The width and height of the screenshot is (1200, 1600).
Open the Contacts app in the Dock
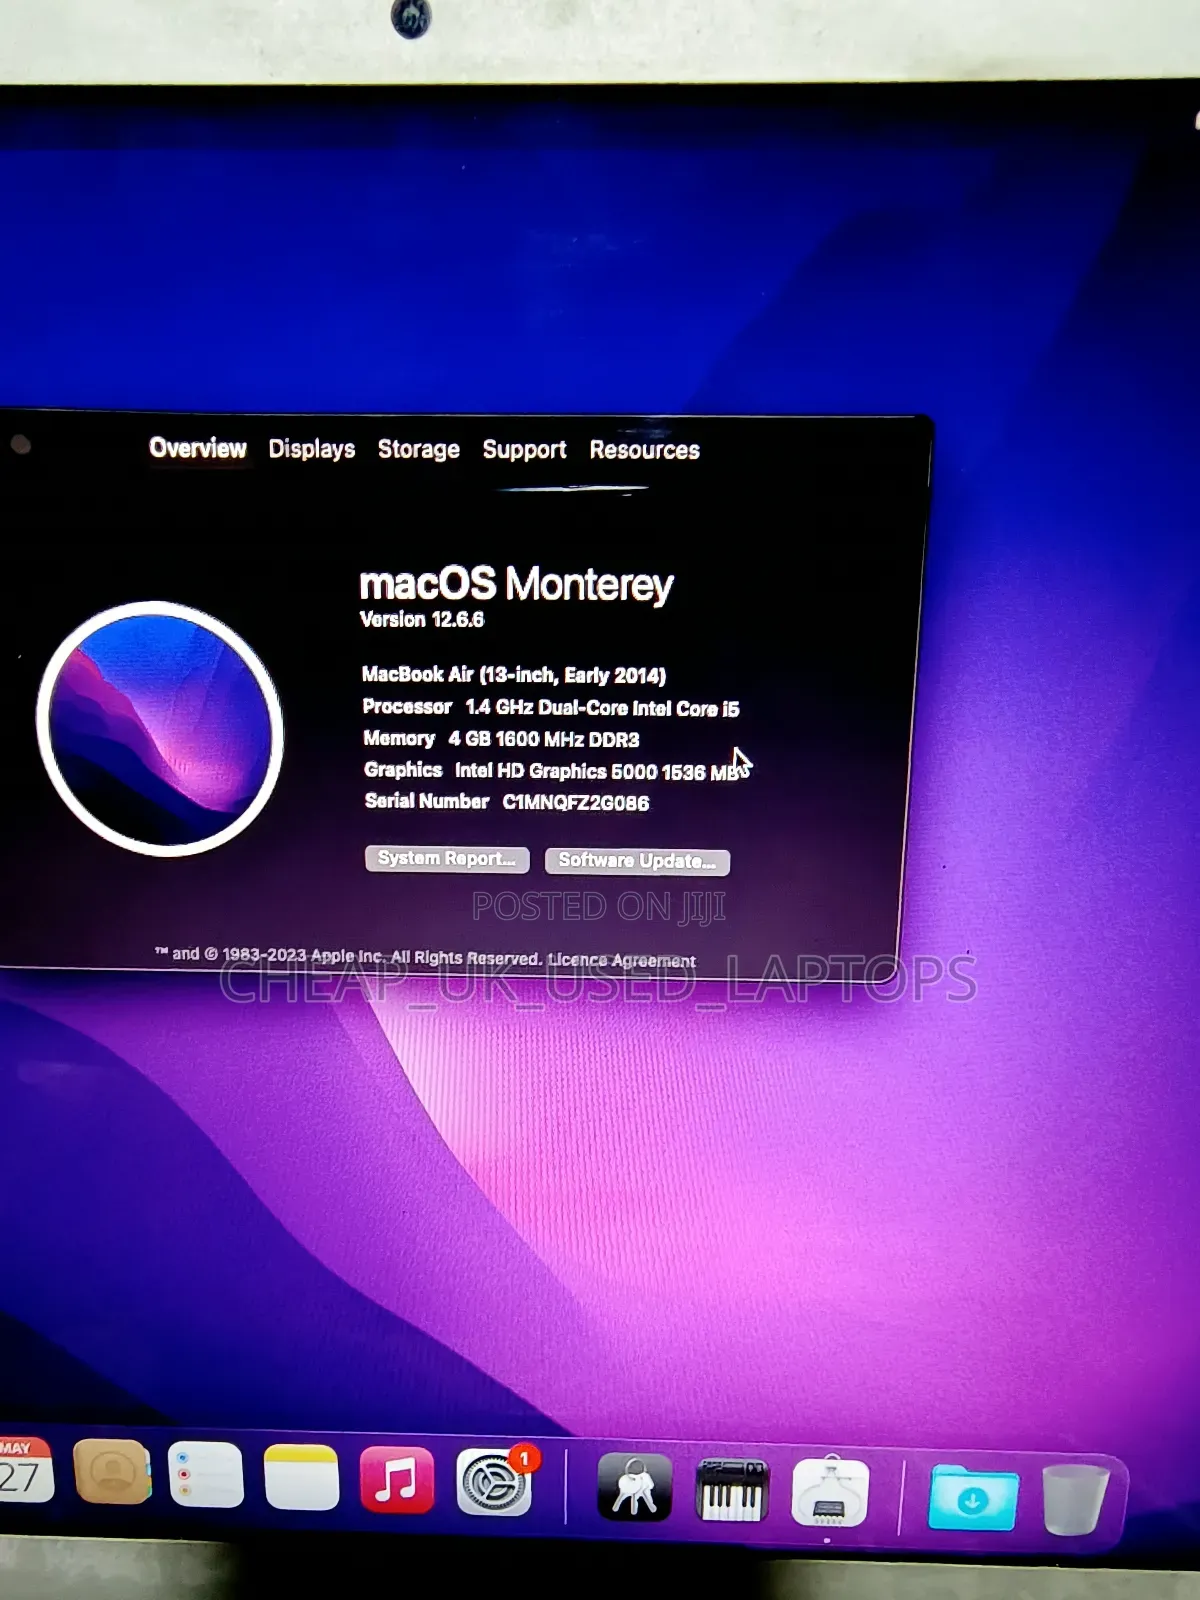click(x=112, y=1472)
